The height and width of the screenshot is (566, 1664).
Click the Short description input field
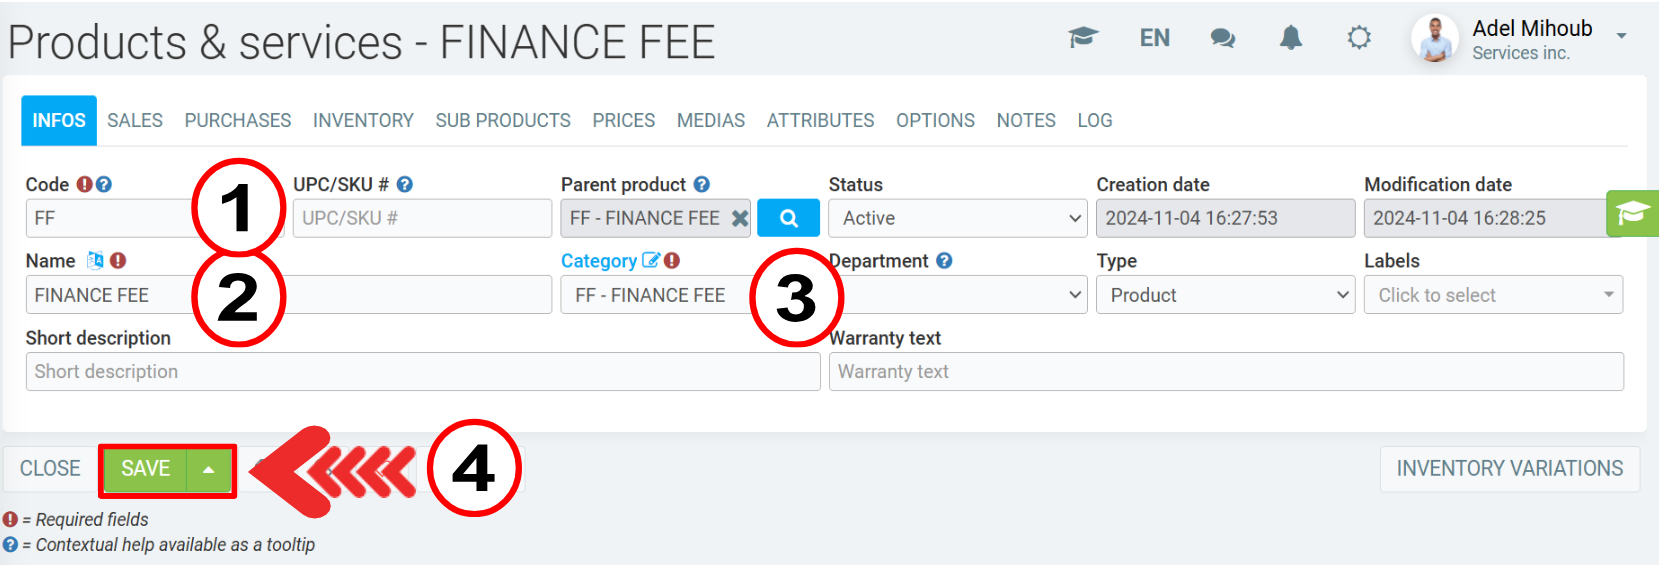pos(422,372)
